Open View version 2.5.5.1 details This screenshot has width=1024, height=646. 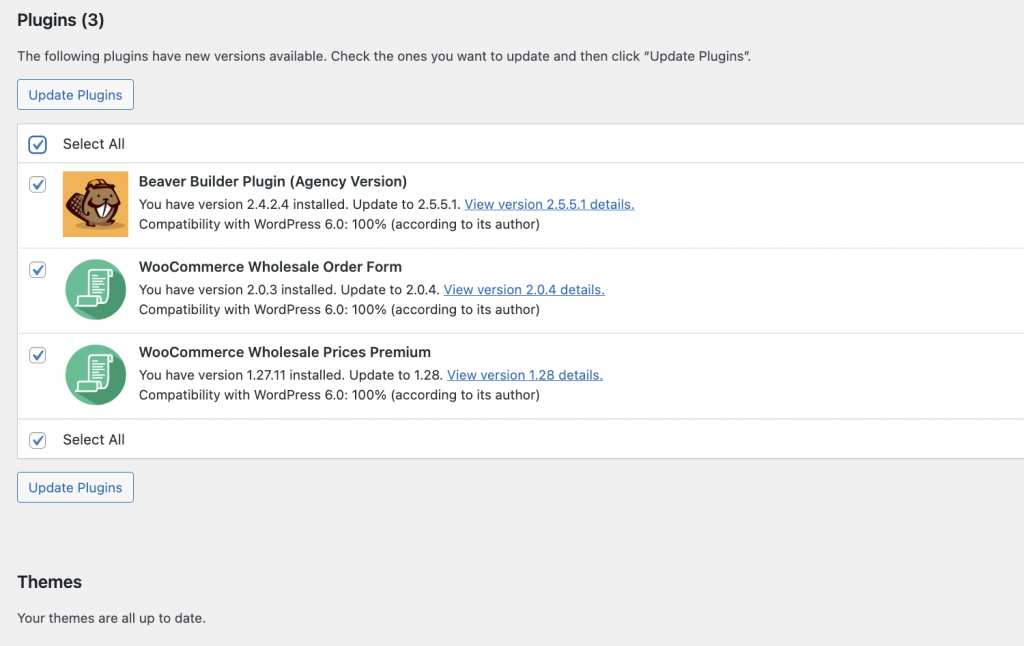548,203
